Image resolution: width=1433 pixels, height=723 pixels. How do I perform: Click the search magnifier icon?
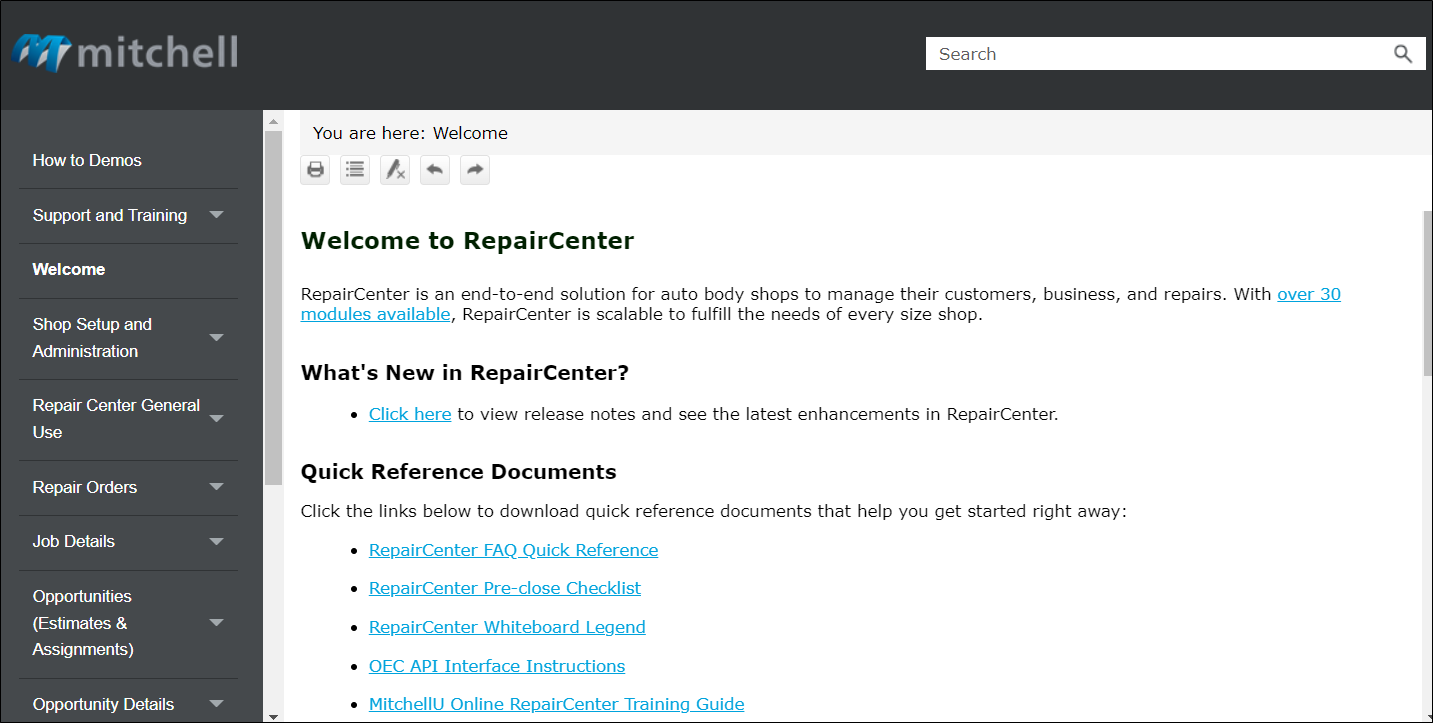pos(1403,54)
